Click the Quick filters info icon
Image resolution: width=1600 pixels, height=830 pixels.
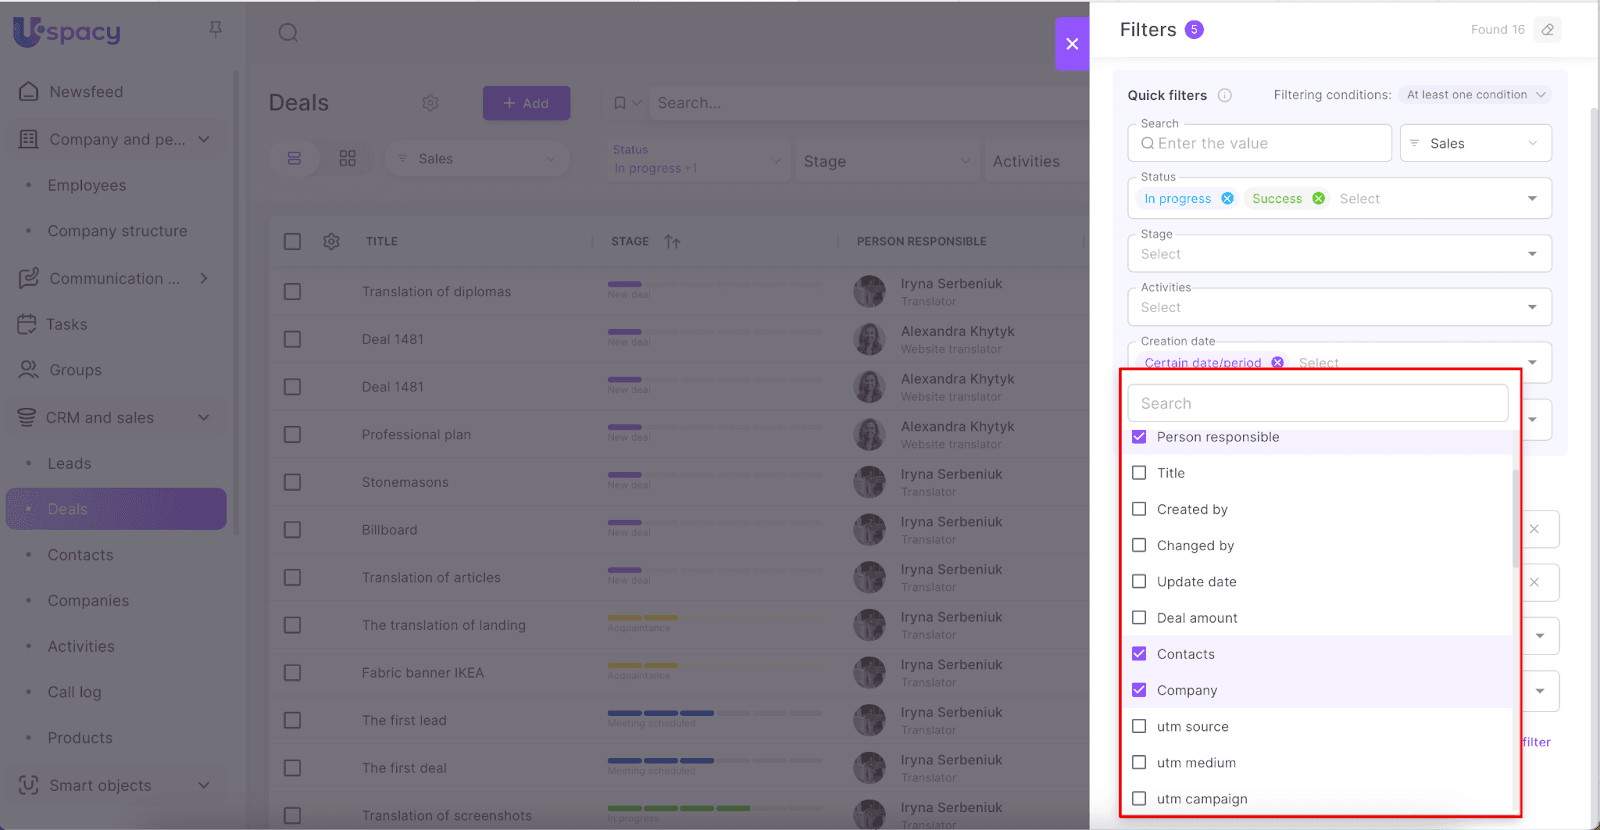tap(1225, 96)
